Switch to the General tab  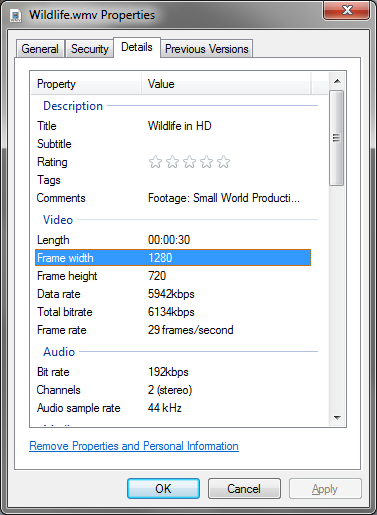point(40,49)
